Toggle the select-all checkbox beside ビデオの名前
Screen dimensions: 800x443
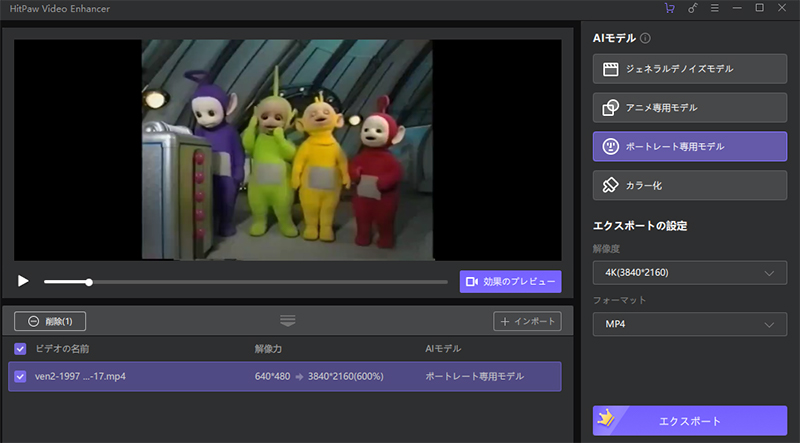point(21,349)
